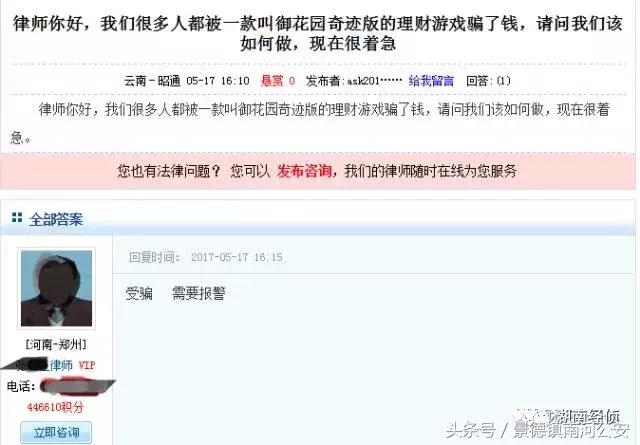This screenshot has width=640, height=445.
Task: Click the question title headline
Action: [318, 33]
